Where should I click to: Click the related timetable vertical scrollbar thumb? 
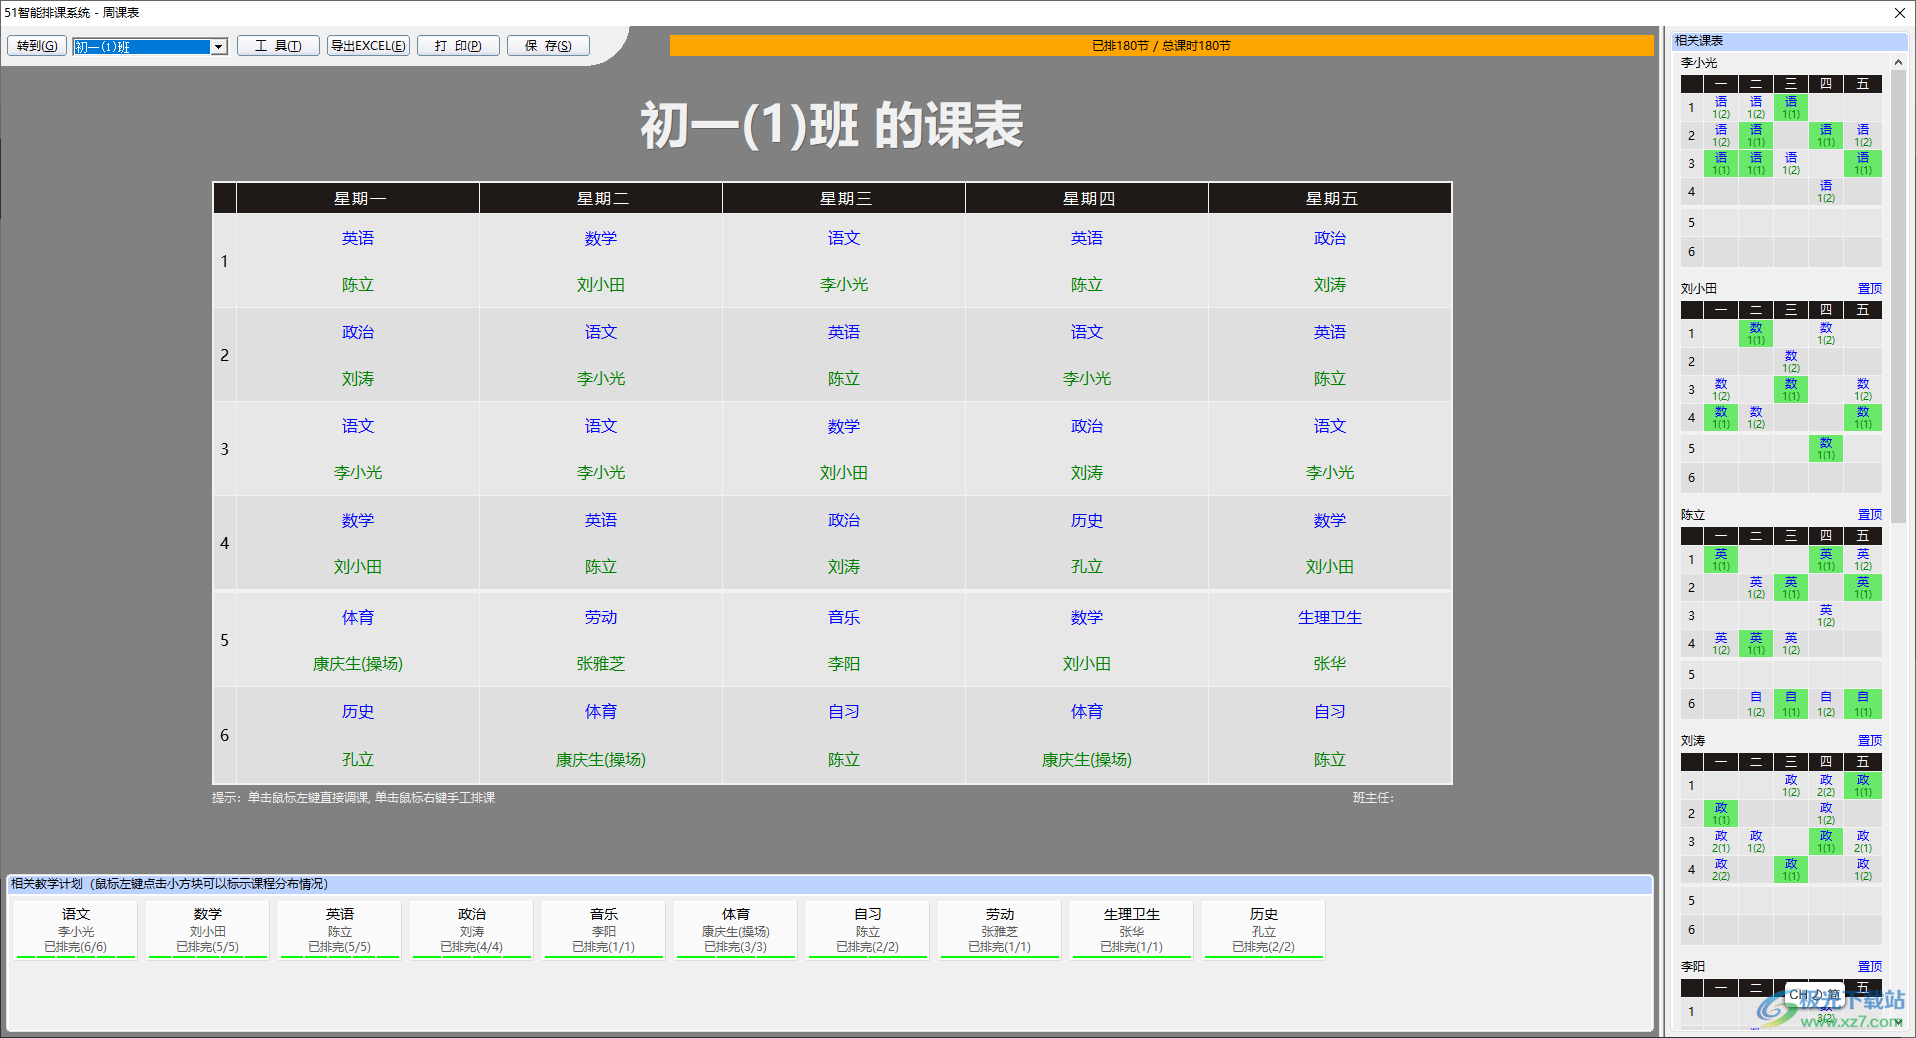click(x=1898, y=295)
